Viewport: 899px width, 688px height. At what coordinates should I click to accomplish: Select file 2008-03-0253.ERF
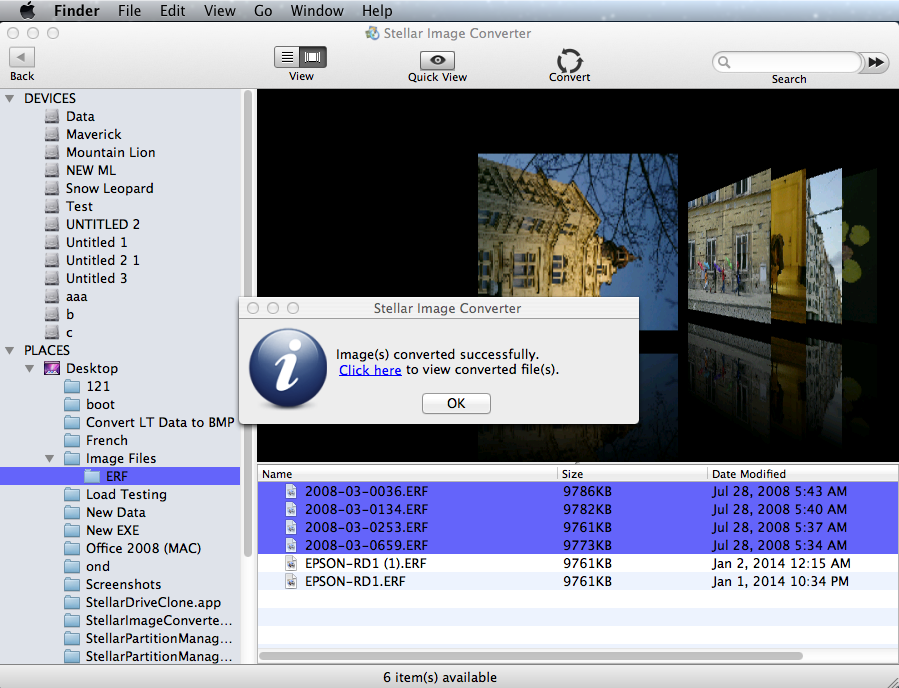coord(578,527)
